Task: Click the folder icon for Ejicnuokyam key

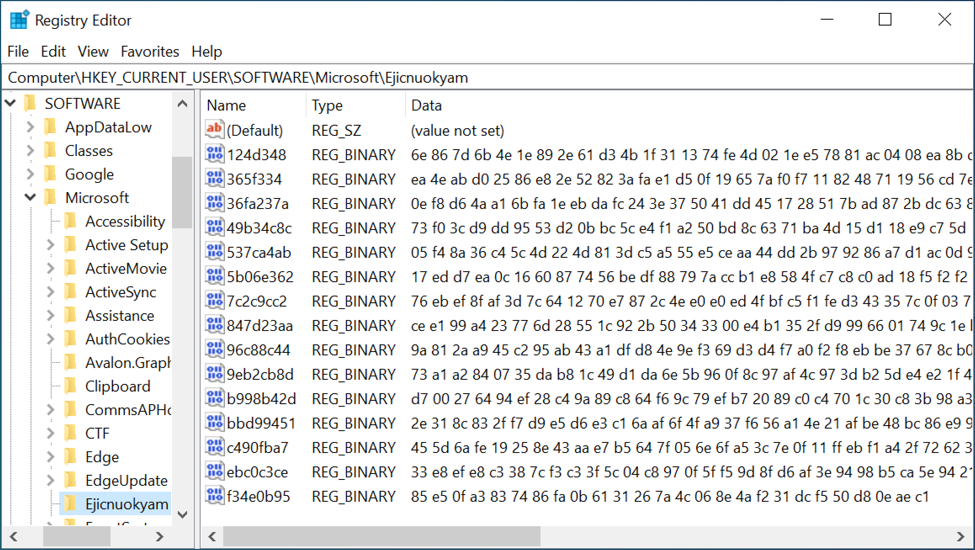Action: (70, 504)
